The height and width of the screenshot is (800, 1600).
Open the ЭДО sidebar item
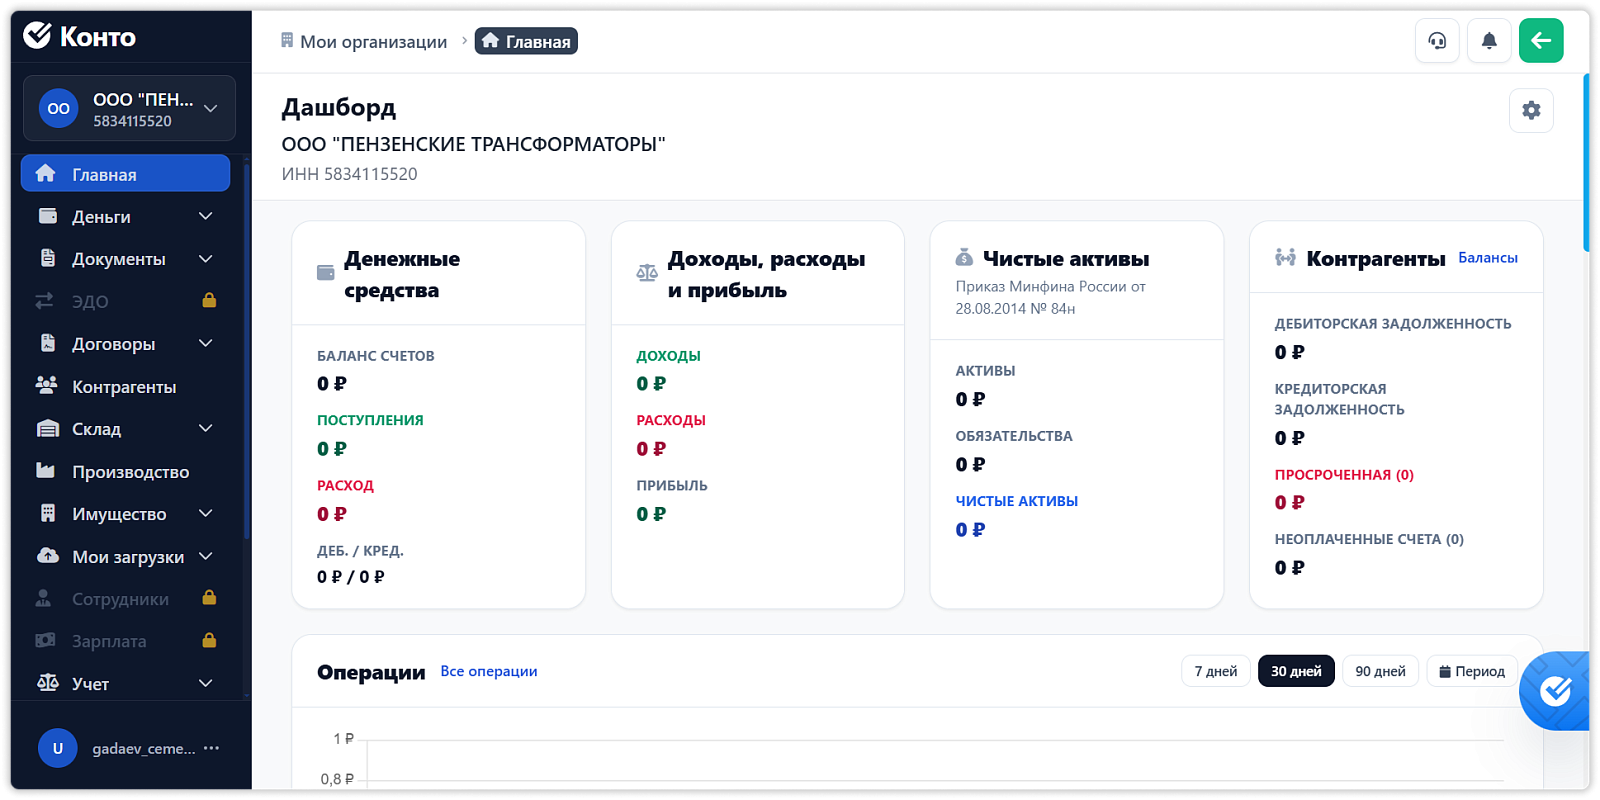click(125, 301)
